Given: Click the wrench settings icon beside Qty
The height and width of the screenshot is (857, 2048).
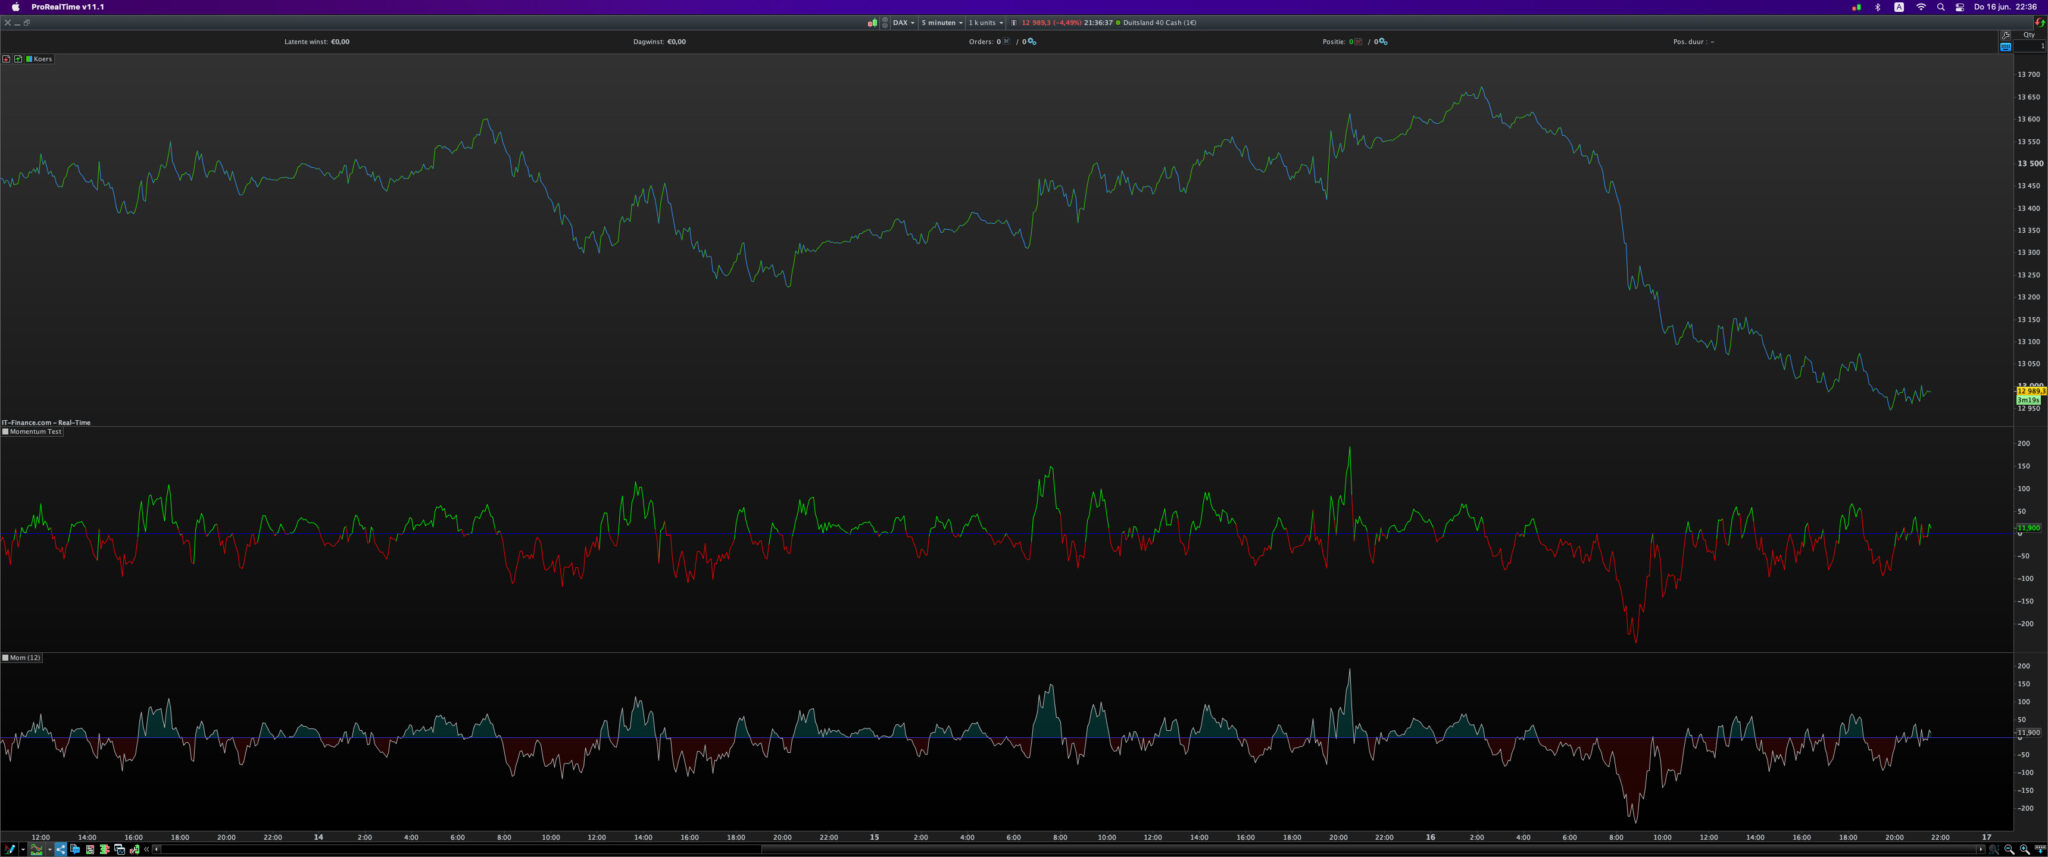Looking at the screenshot, I should coord(2005,35).
